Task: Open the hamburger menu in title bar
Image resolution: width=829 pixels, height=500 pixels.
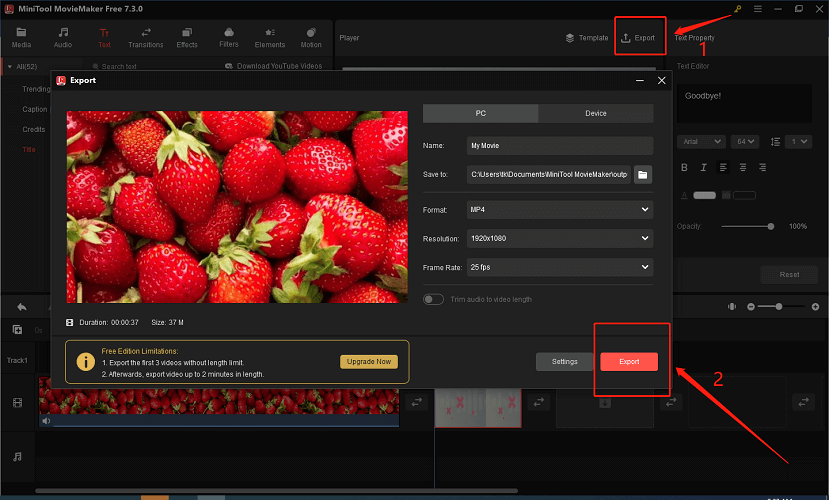Action: [x=758, y=9]
